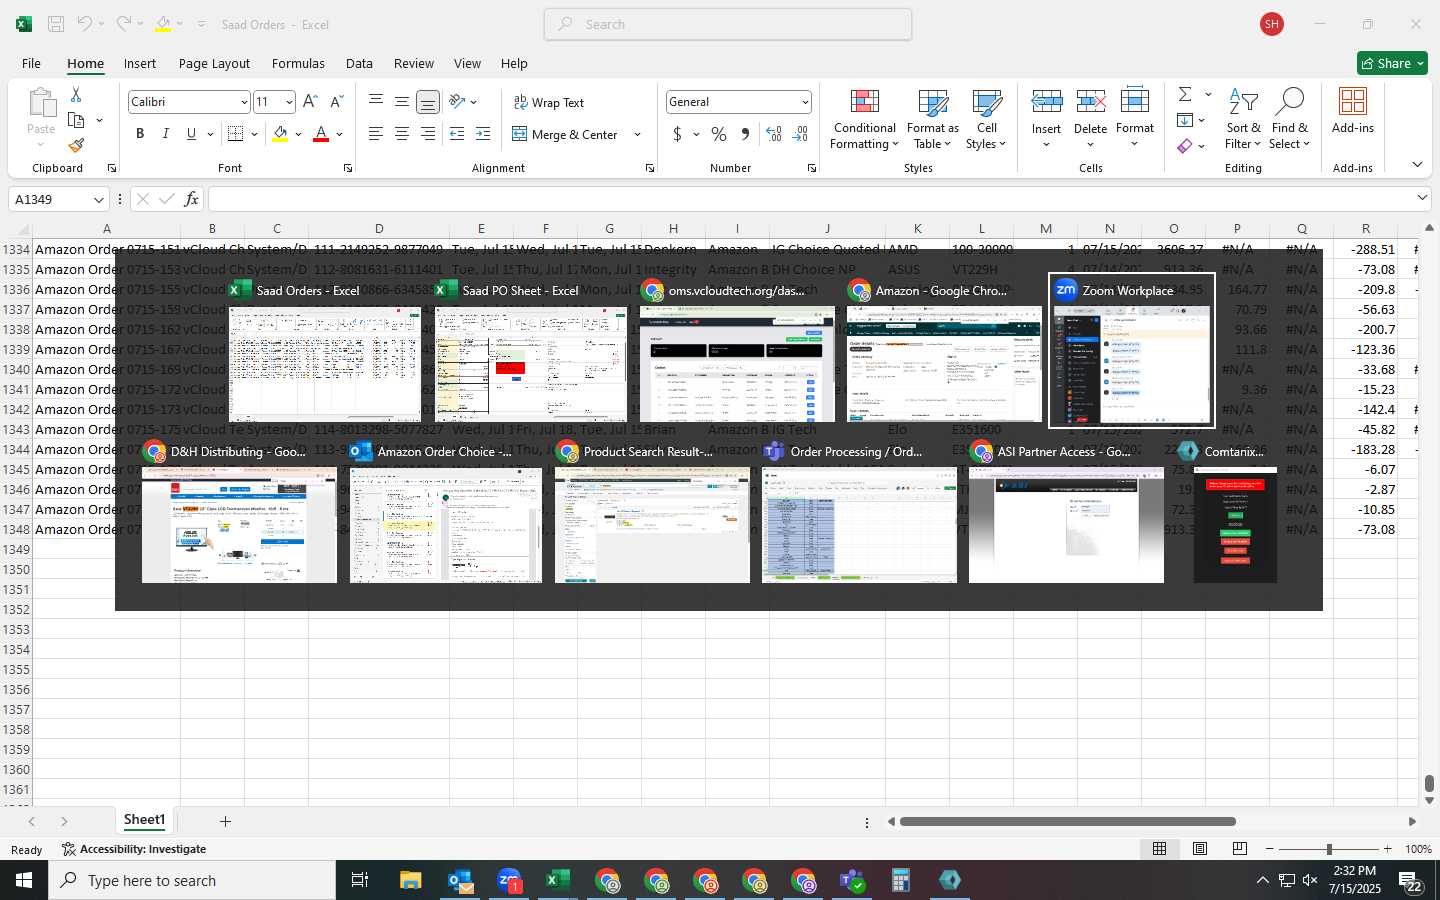Open Find & Select menu
This screenshot has height=900, width=1440.
(1290, 120)
